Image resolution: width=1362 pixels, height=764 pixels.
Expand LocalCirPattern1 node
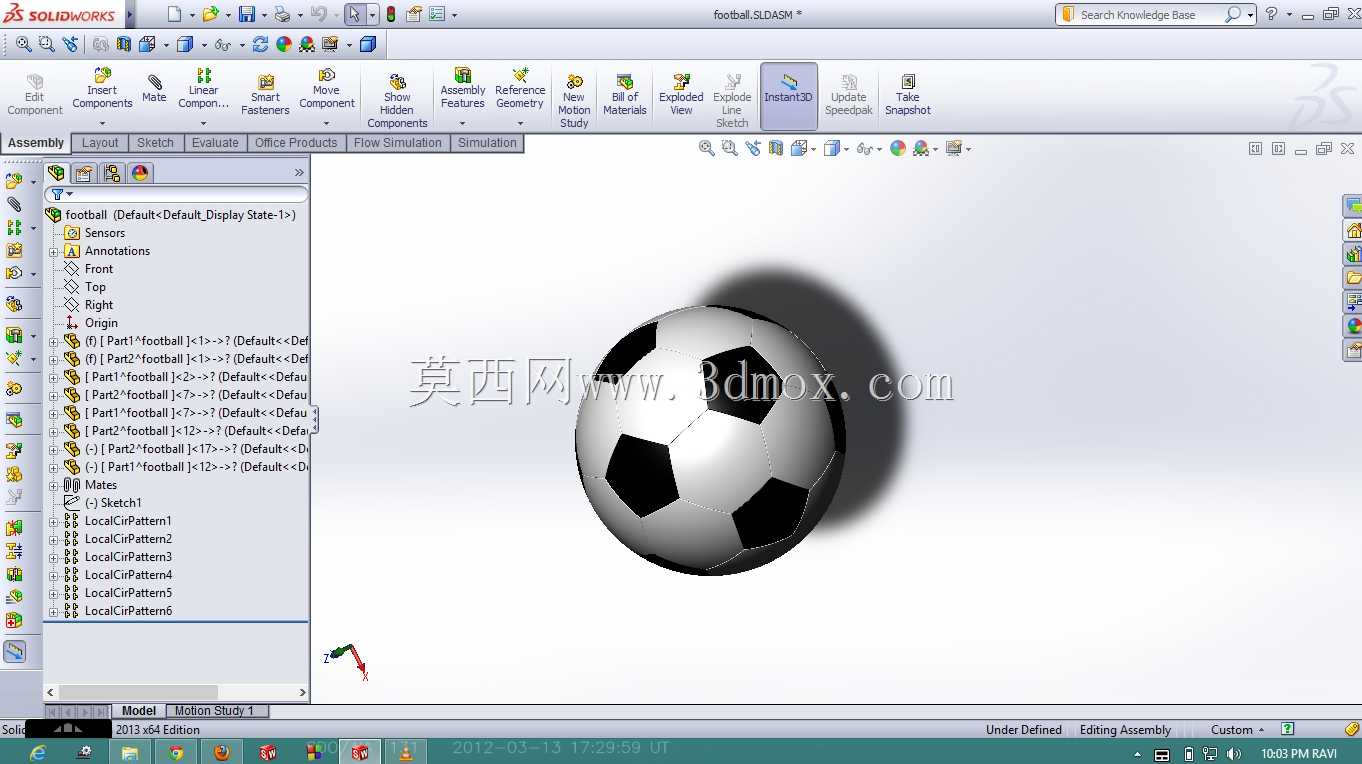pyautogui.click(x=54, y=521)
